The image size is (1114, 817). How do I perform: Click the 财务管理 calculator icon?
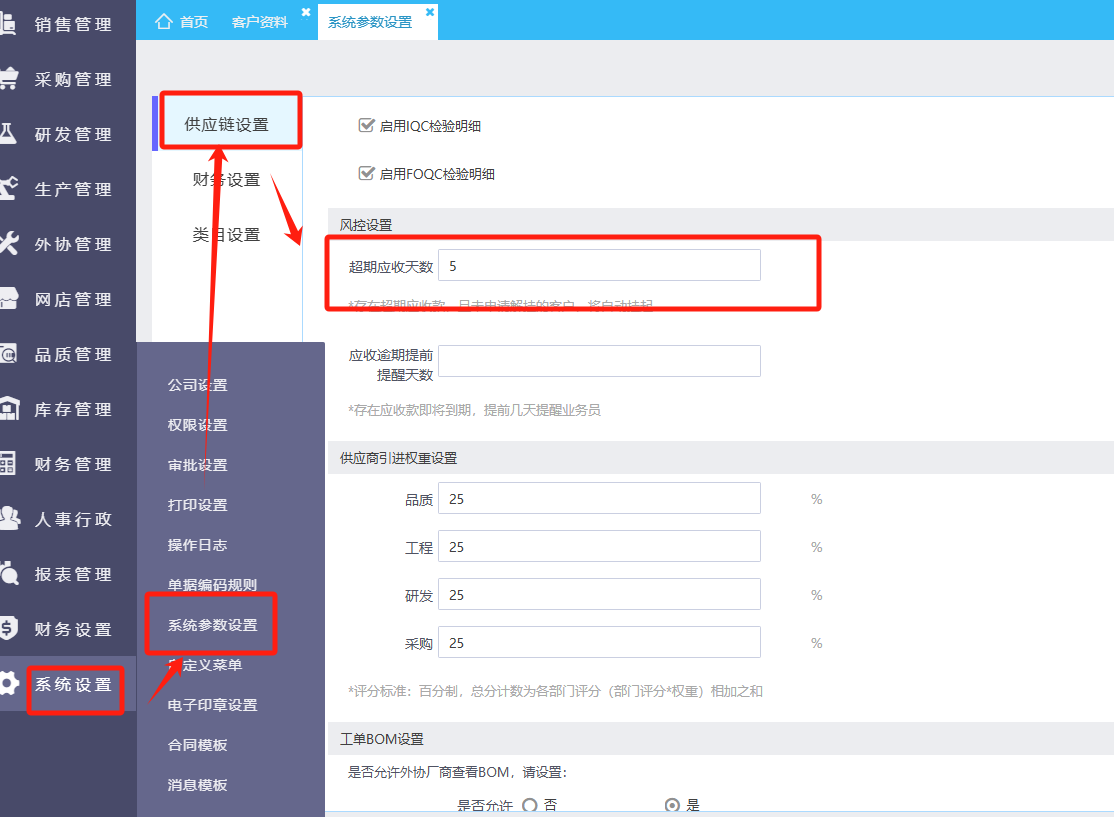(x=7, y=463)
